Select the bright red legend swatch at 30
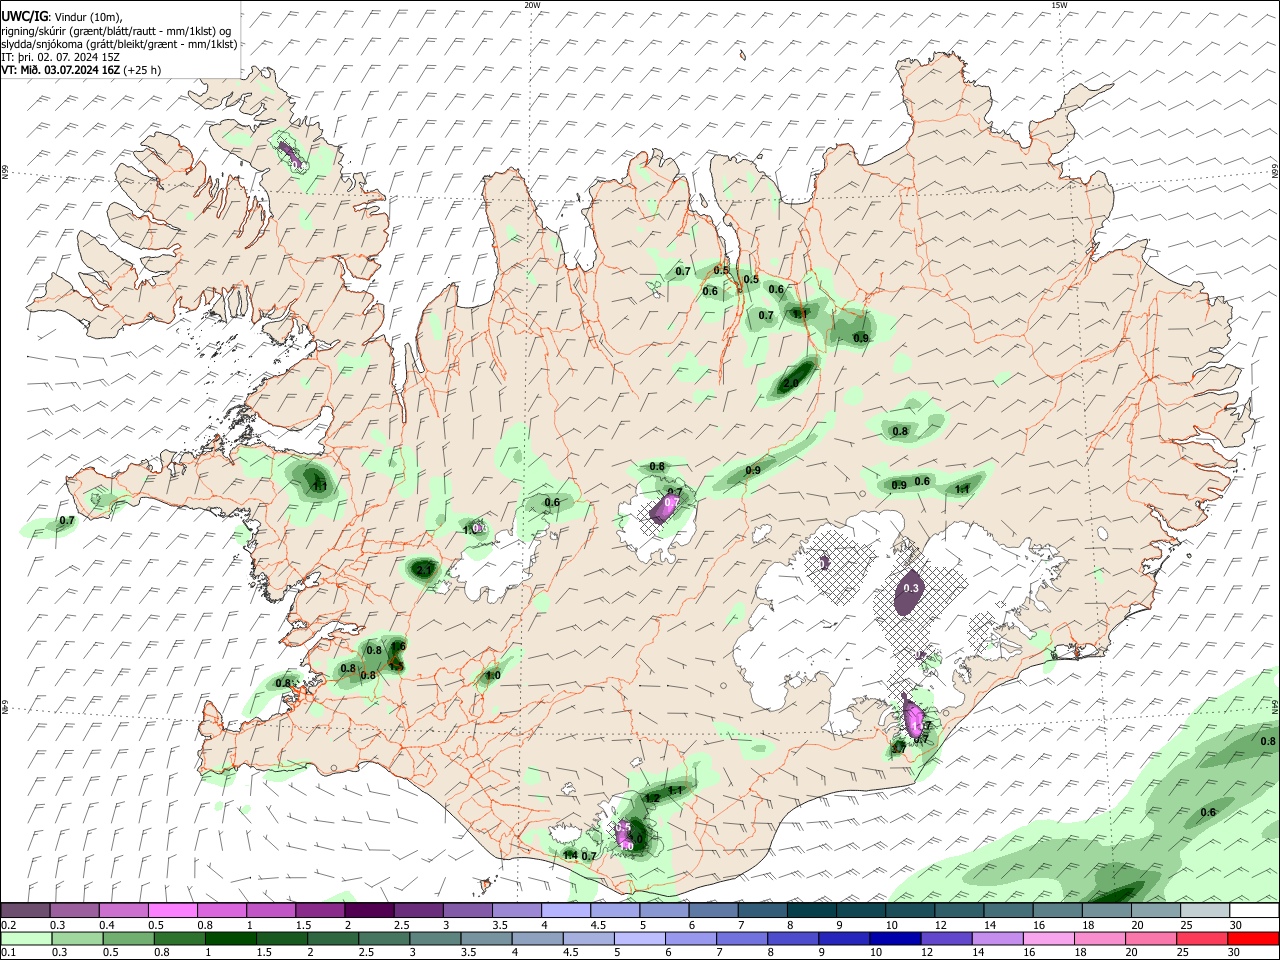1280x960 pixels. click(x=1254, y=938)
